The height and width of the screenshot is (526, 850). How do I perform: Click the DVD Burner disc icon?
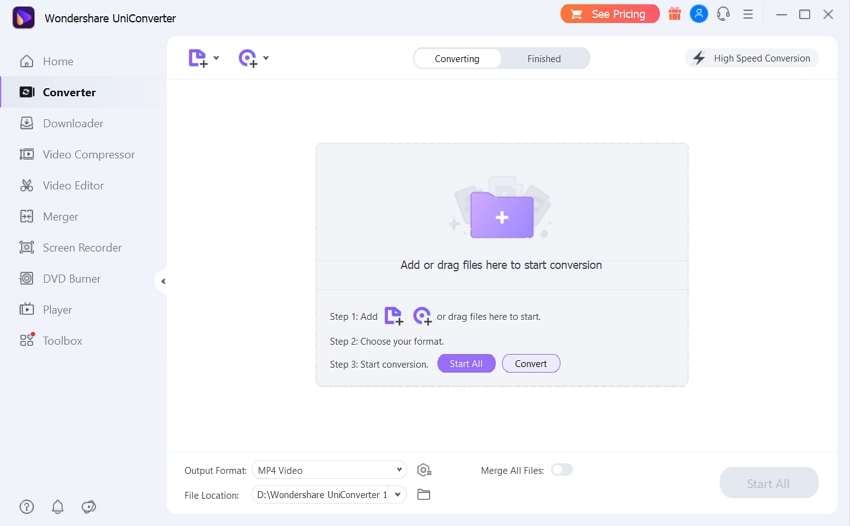coord(27,279)
